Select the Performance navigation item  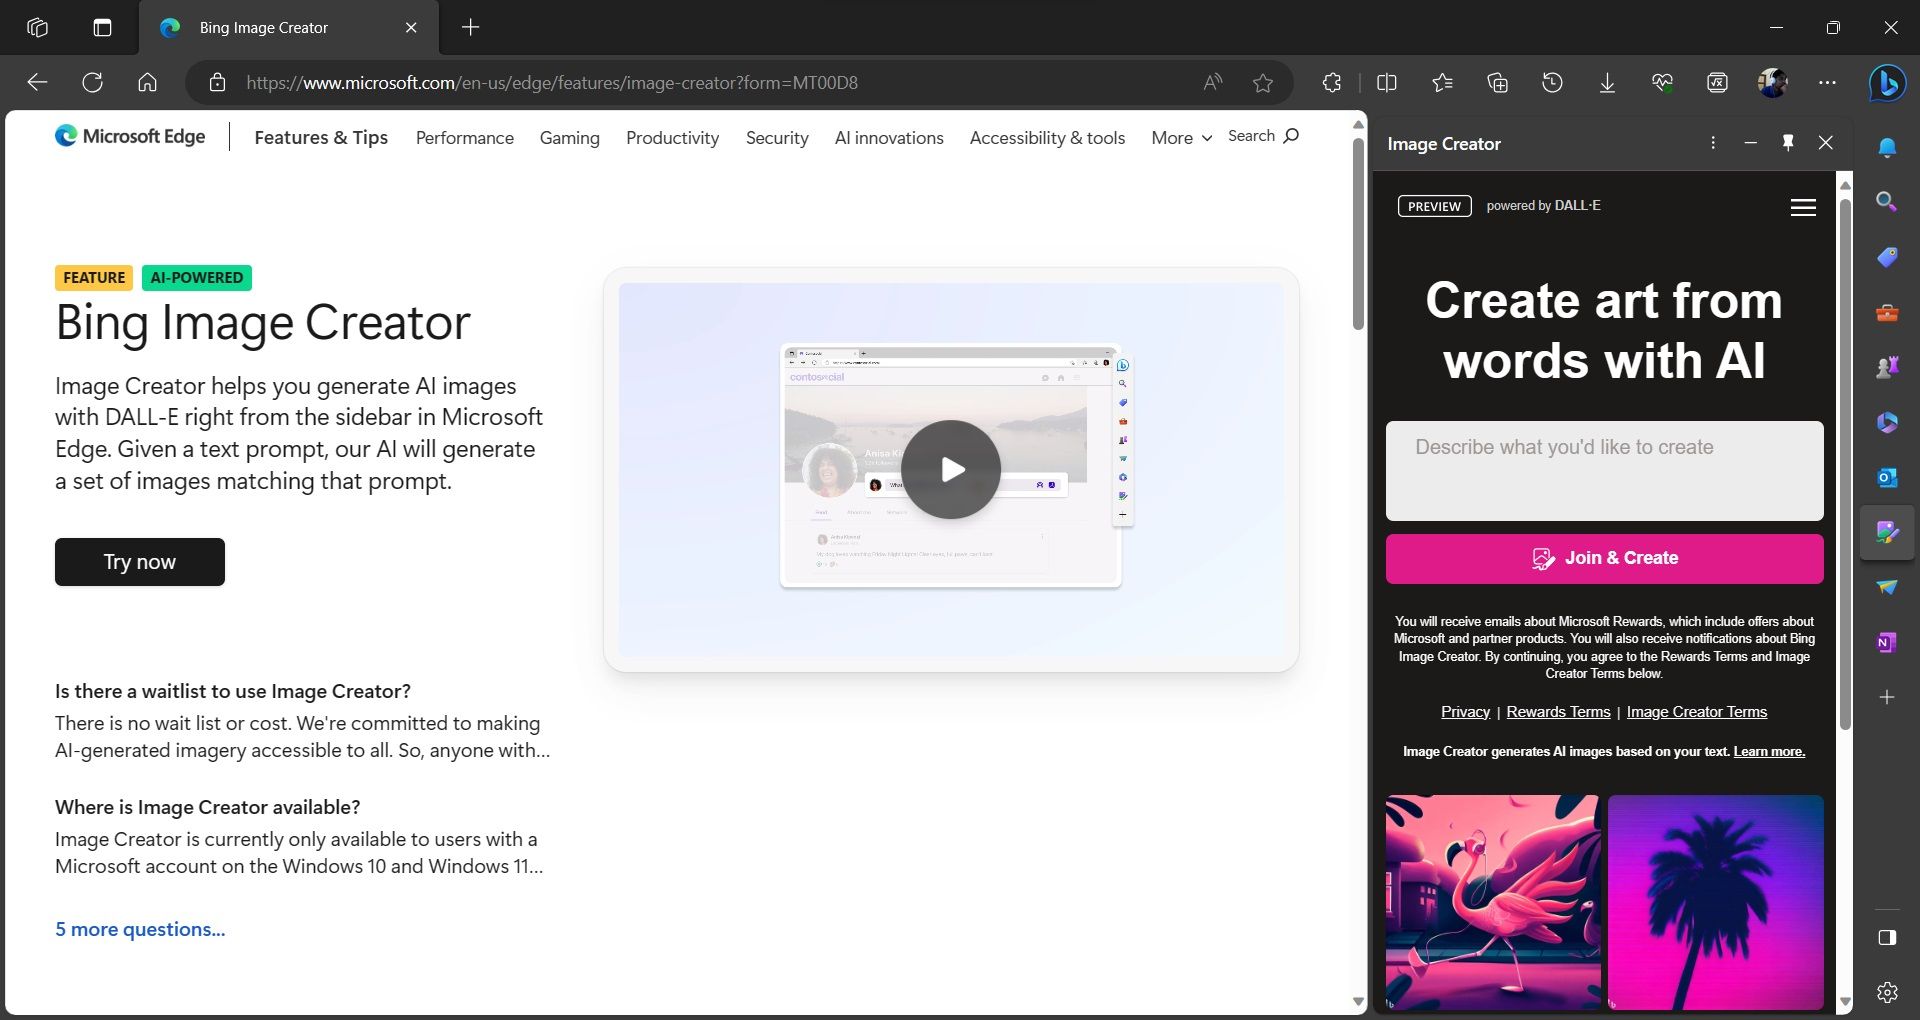point(464,138)
